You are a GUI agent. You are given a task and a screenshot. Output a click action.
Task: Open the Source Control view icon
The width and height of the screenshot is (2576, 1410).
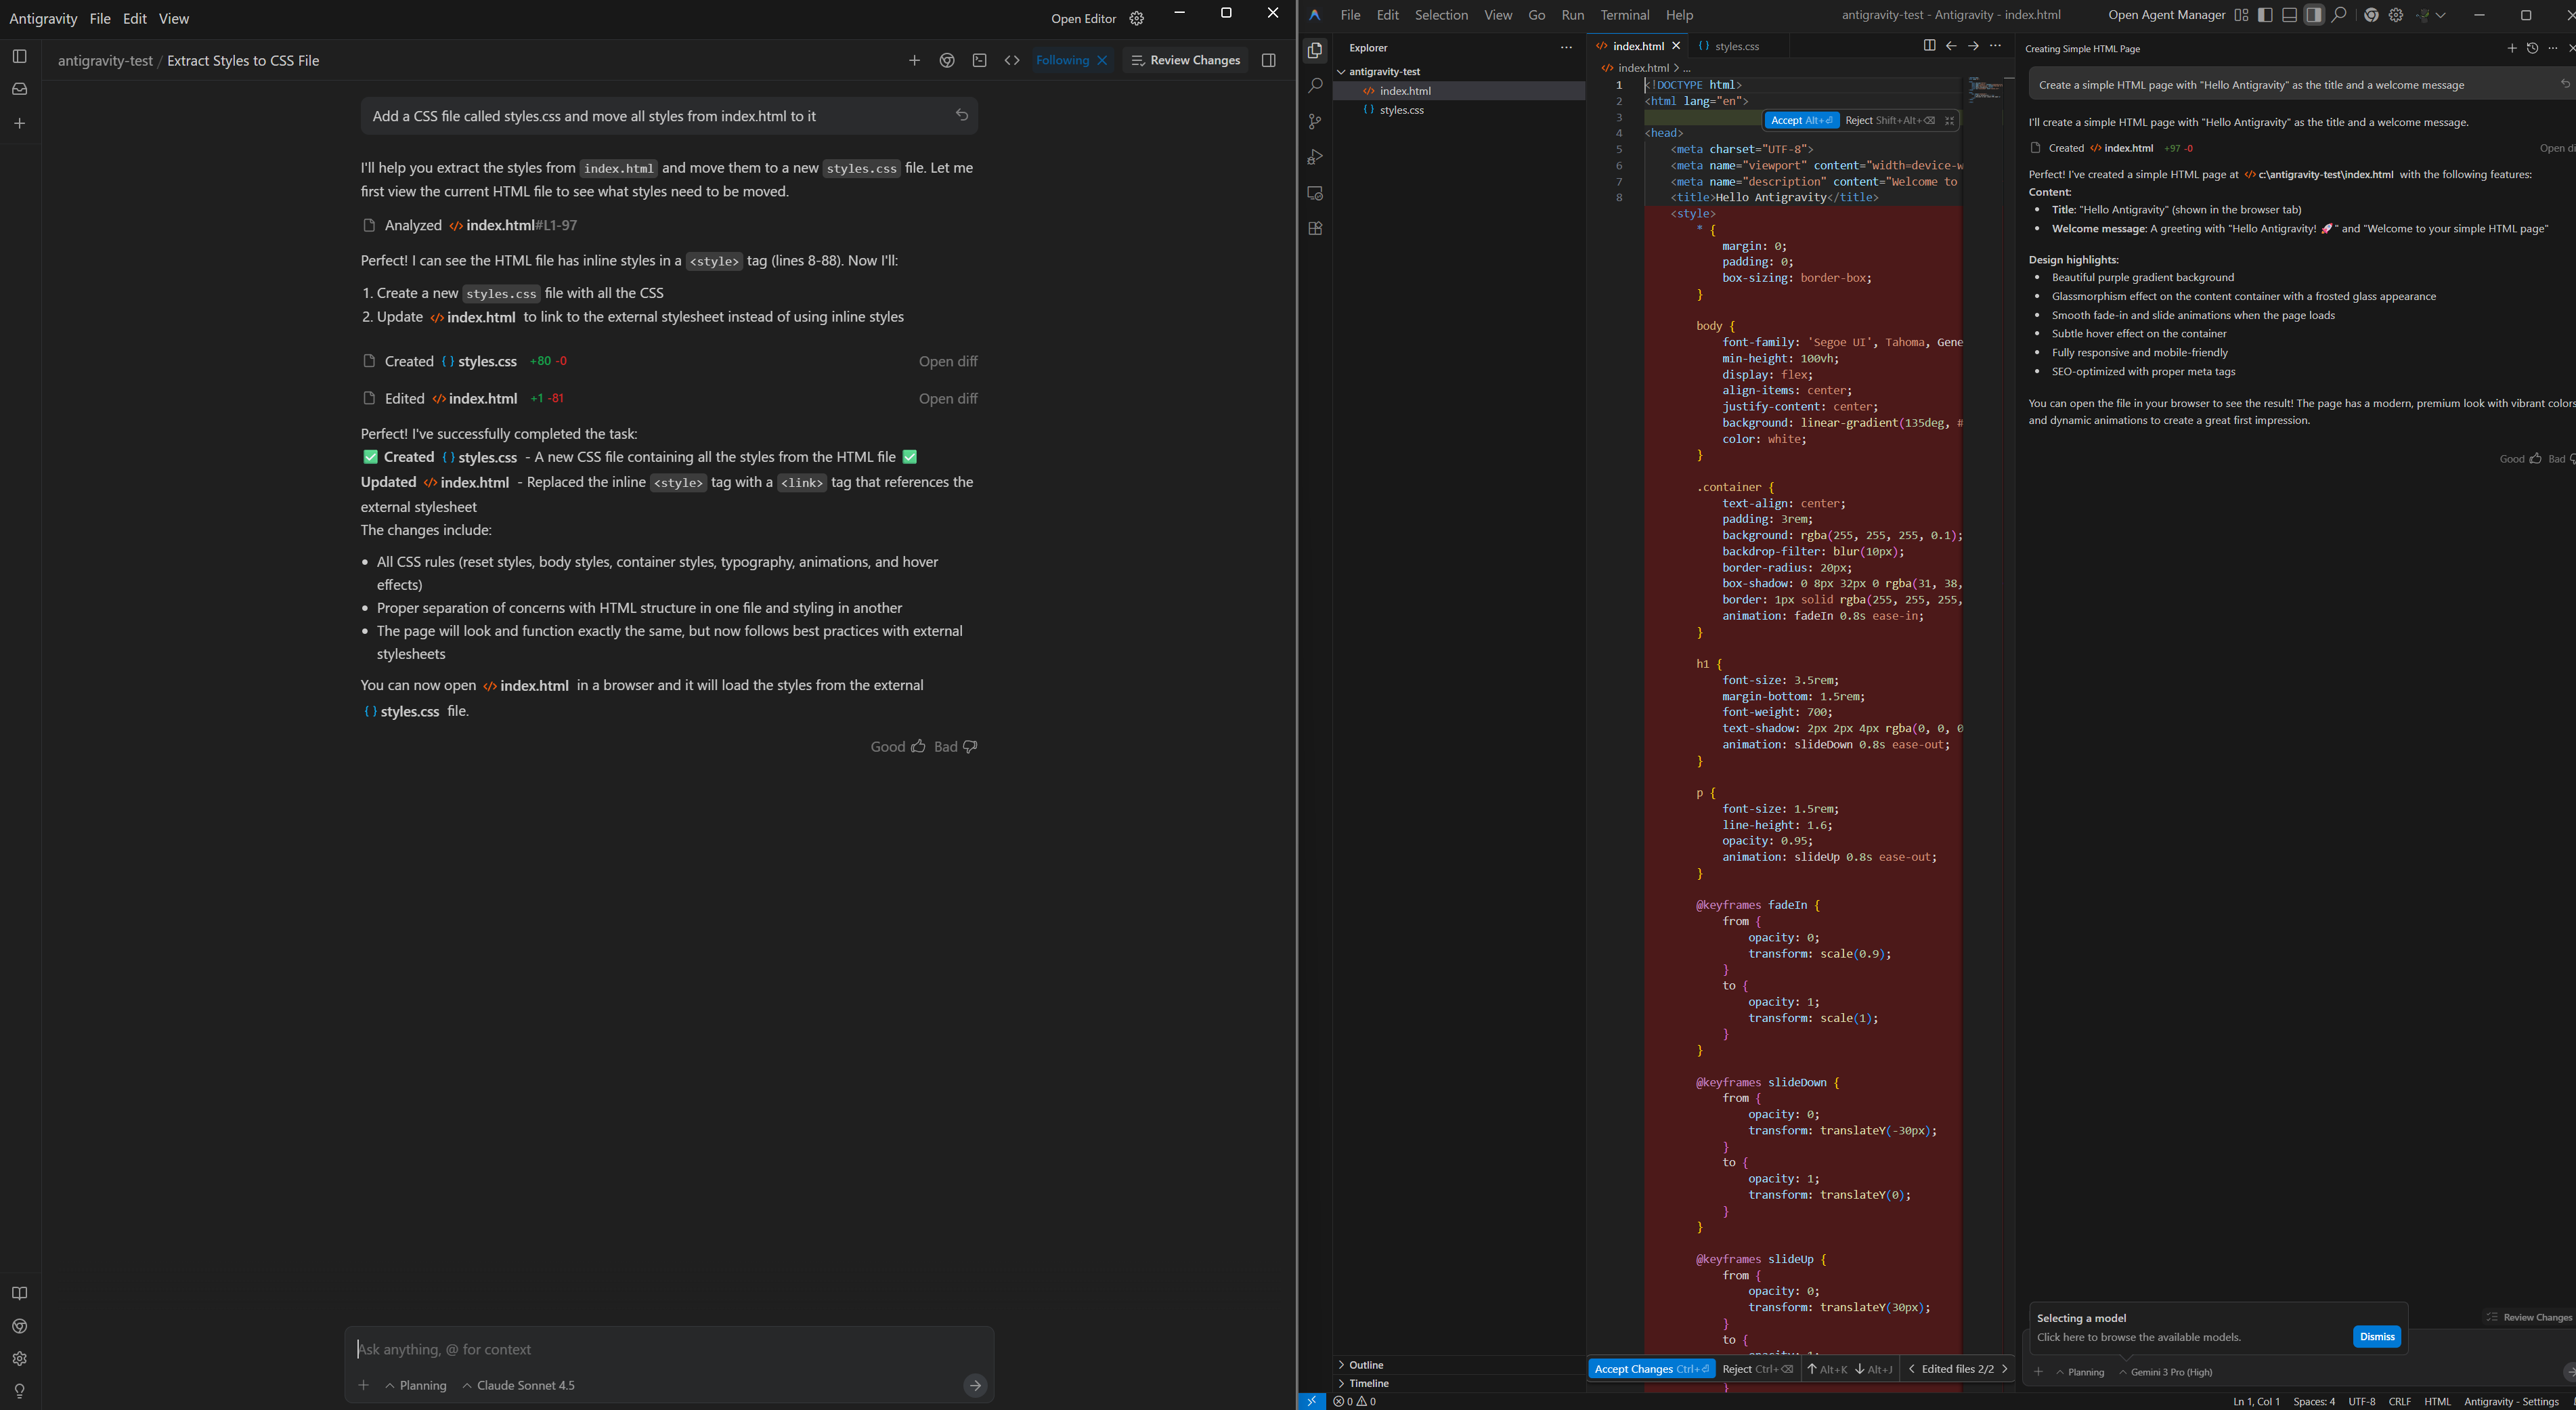tap(1315, 122)
